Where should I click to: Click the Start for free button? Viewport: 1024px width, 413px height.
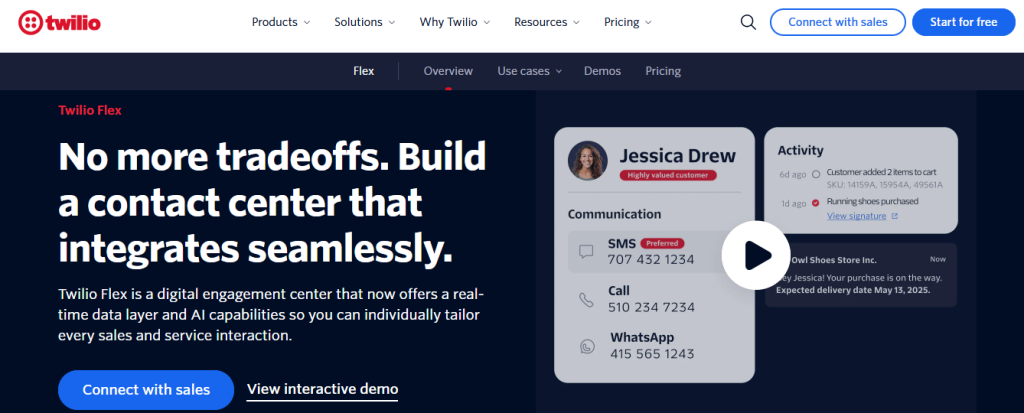coord(963,22)
